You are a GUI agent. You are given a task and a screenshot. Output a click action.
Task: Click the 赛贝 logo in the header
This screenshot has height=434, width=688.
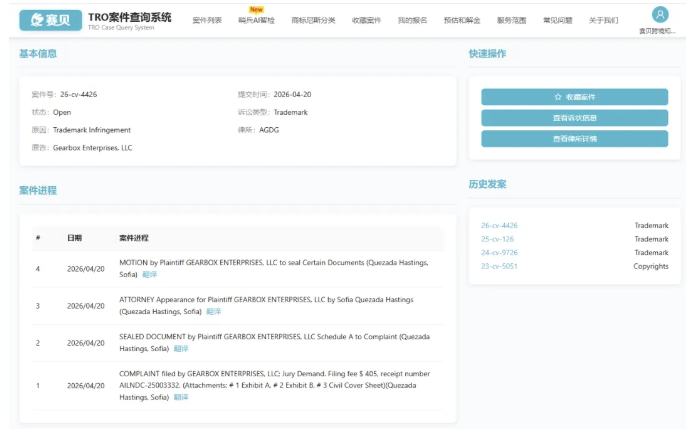coord(50,20)
